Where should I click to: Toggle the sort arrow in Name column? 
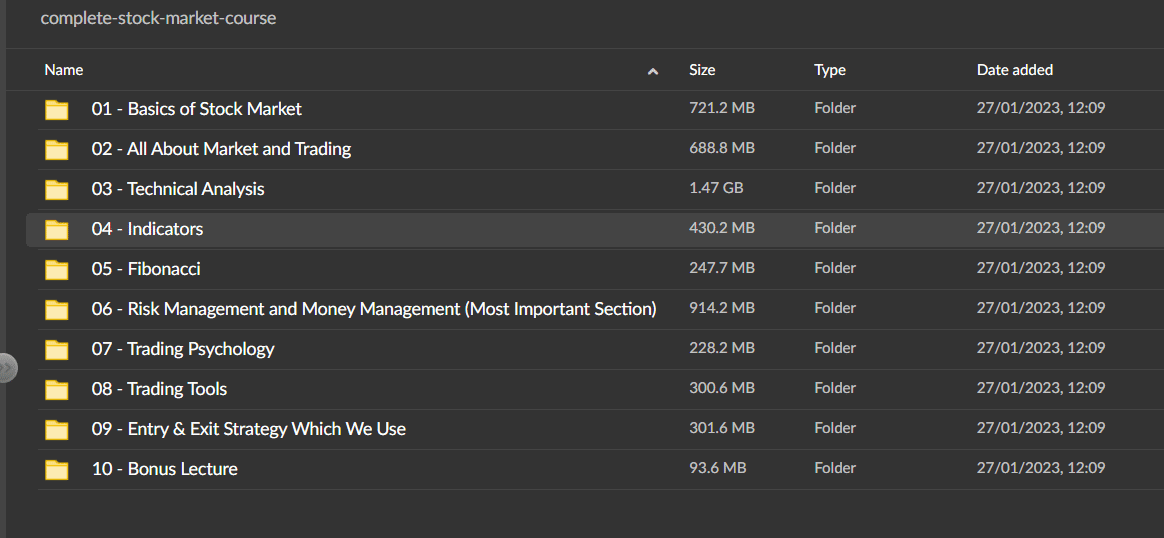tap(653, 71)
